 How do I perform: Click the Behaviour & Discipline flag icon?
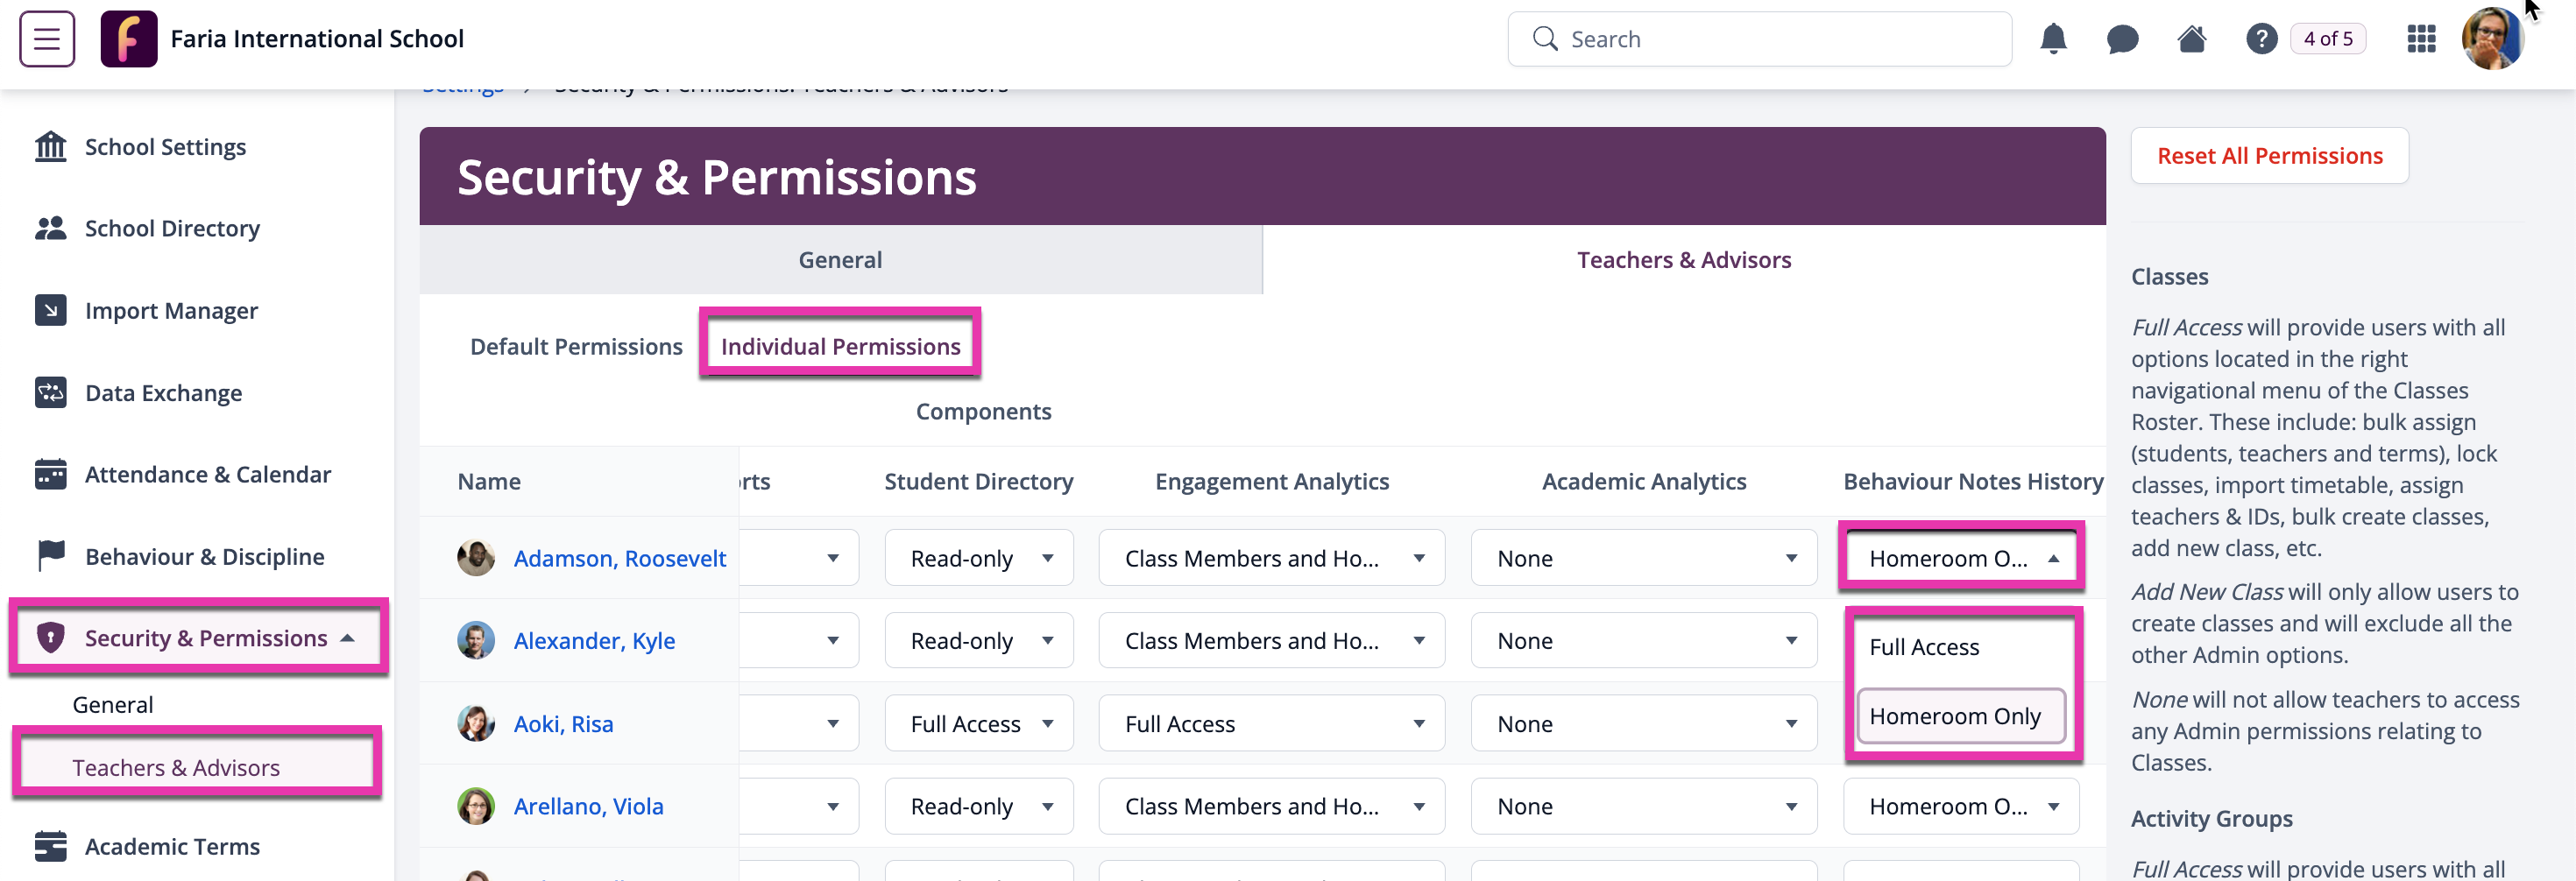[50, 556]
